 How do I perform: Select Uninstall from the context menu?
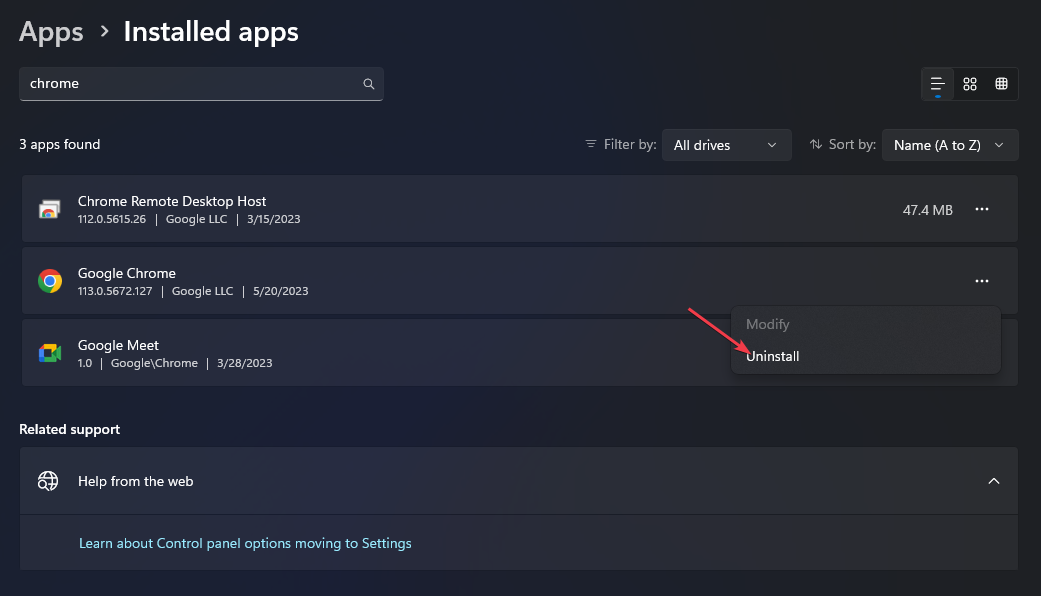[x=772, y=356]
